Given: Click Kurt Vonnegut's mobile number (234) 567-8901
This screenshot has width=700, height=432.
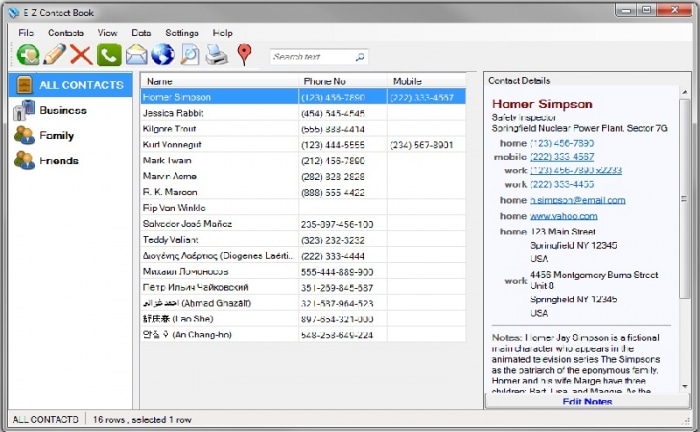Looking at the screenshot, I should (421, 145).
